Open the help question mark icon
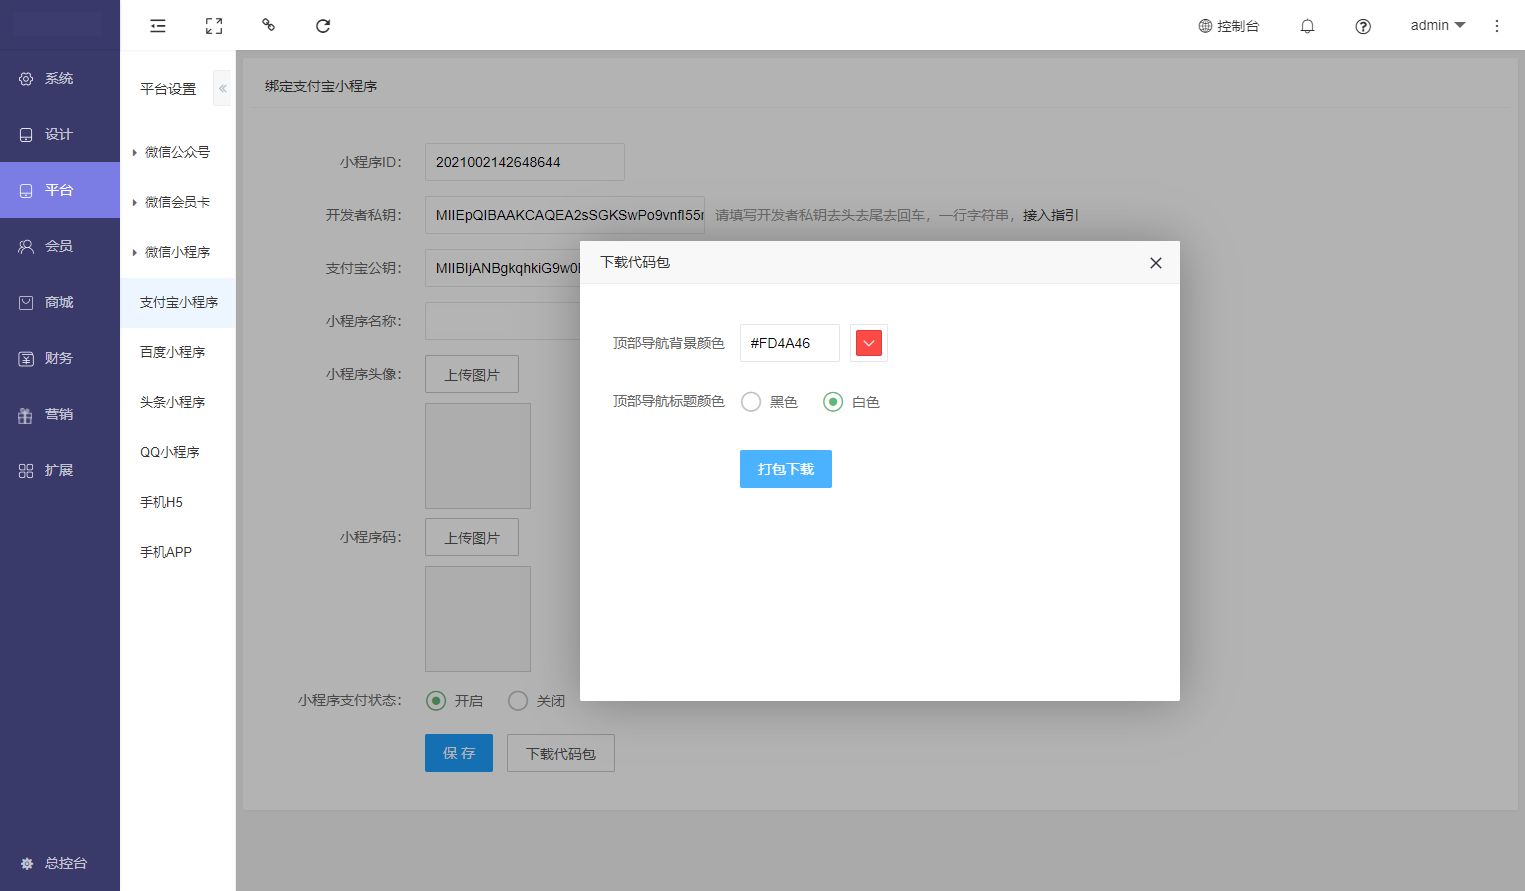Image resolution: width=1525 pixels, height=891 pixels. 1363,26
